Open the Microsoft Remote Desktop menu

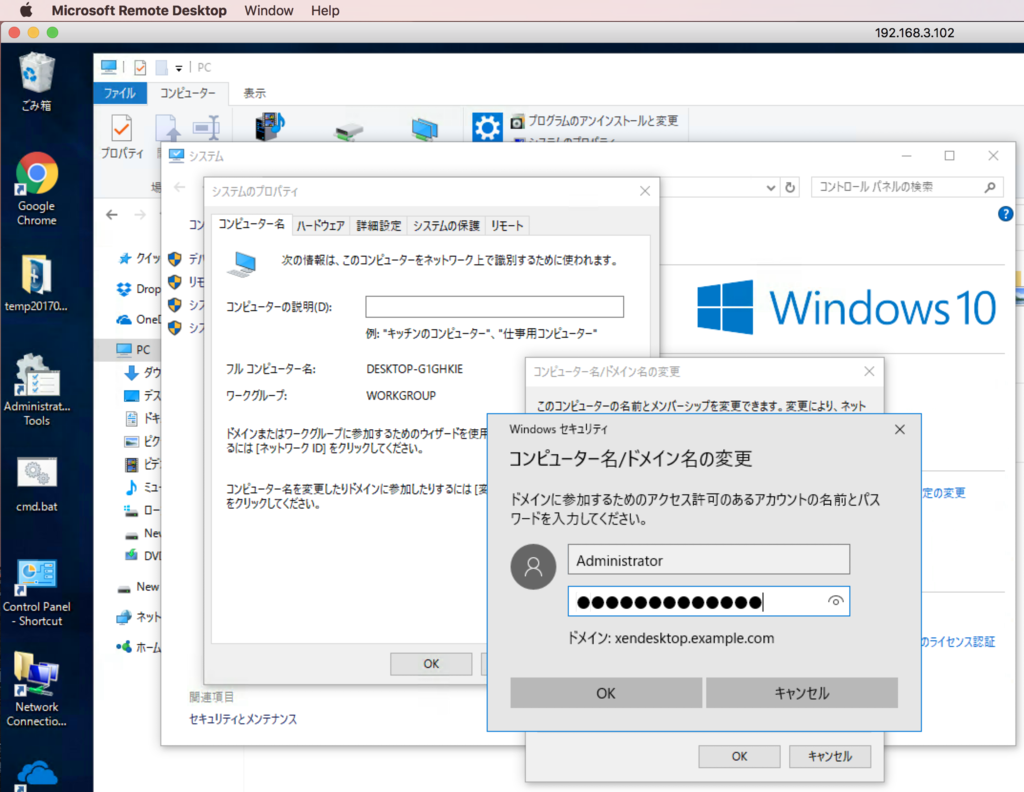point(139,10)
